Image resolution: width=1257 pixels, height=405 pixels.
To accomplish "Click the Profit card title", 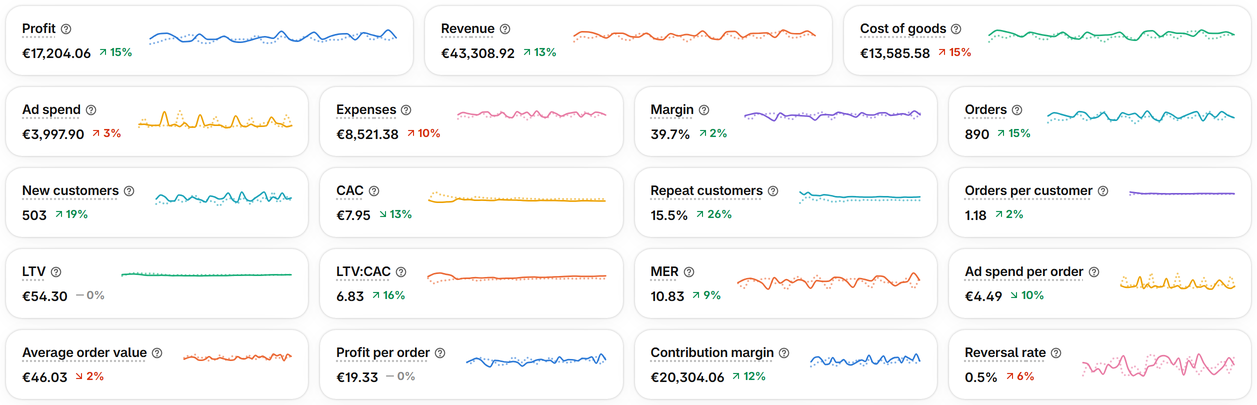I will (39, 29).
